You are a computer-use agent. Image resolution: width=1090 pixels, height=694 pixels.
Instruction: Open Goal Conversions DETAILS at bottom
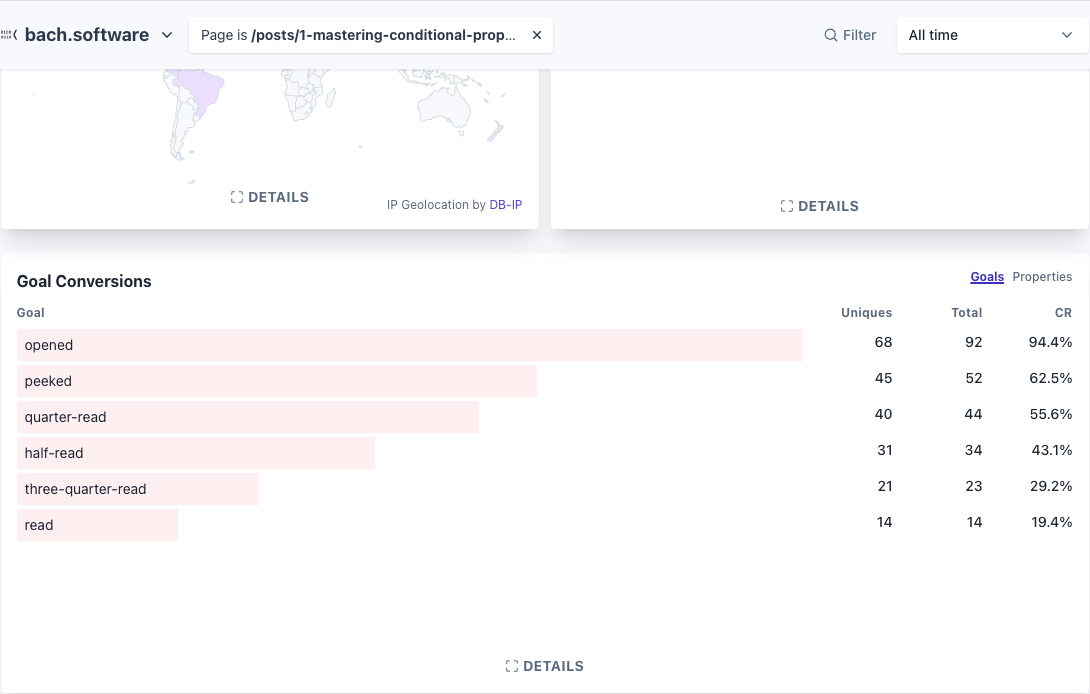[x=545, y=666]
